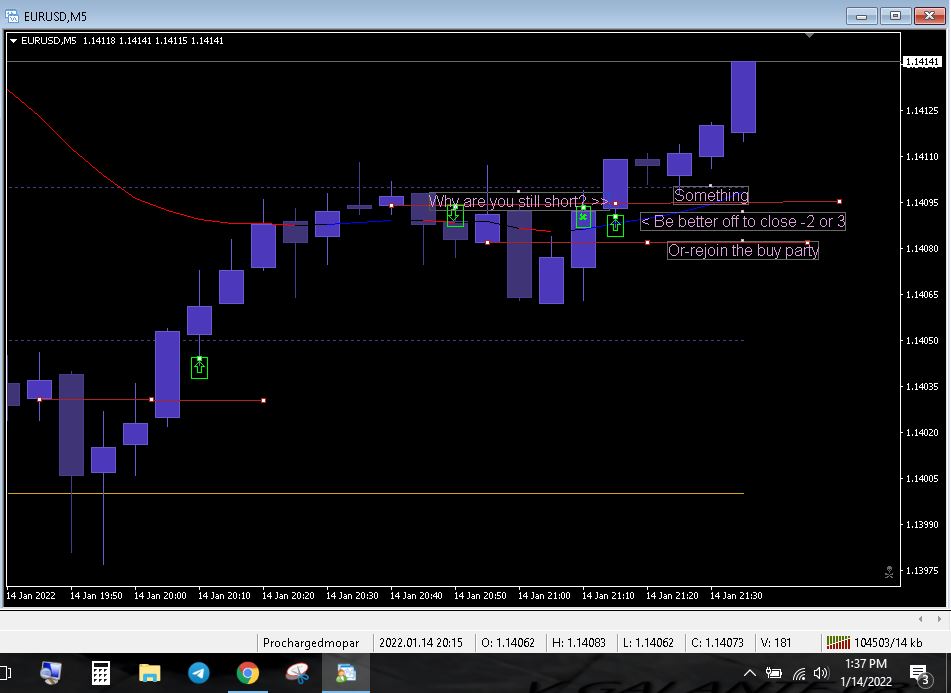Open the Snipping Tool from the taskbar
Screen dimensions: 951x693
click(297, 673)
